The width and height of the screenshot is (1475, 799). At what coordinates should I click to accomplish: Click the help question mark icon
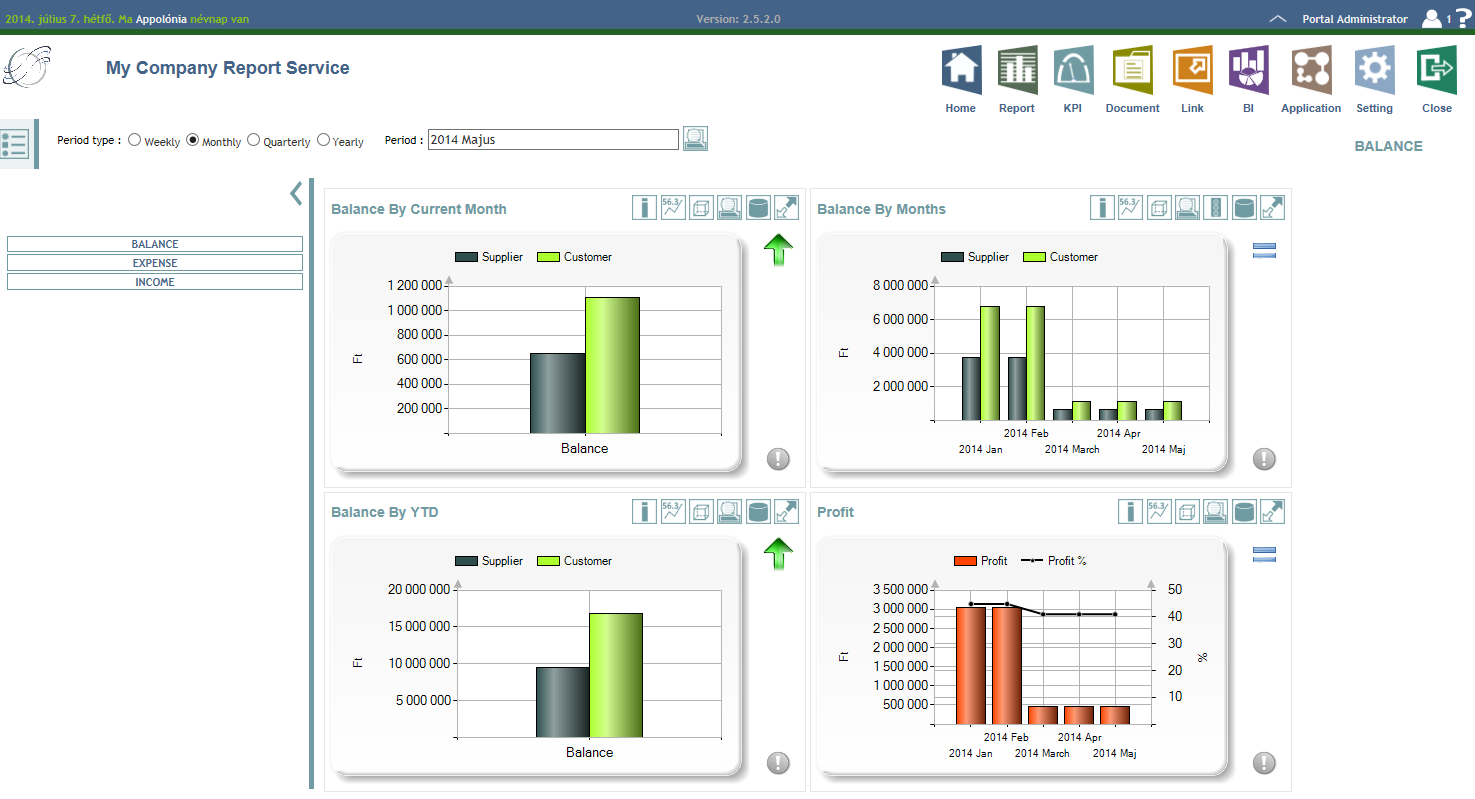pyautogui.click(x=1463, y=18)
